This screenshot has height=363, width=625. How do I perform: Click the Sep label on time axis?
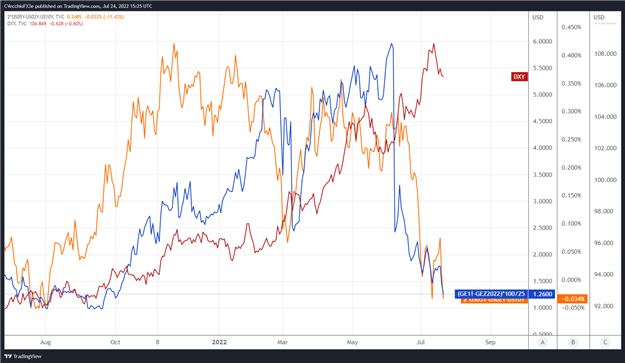(x=490, y=342)
